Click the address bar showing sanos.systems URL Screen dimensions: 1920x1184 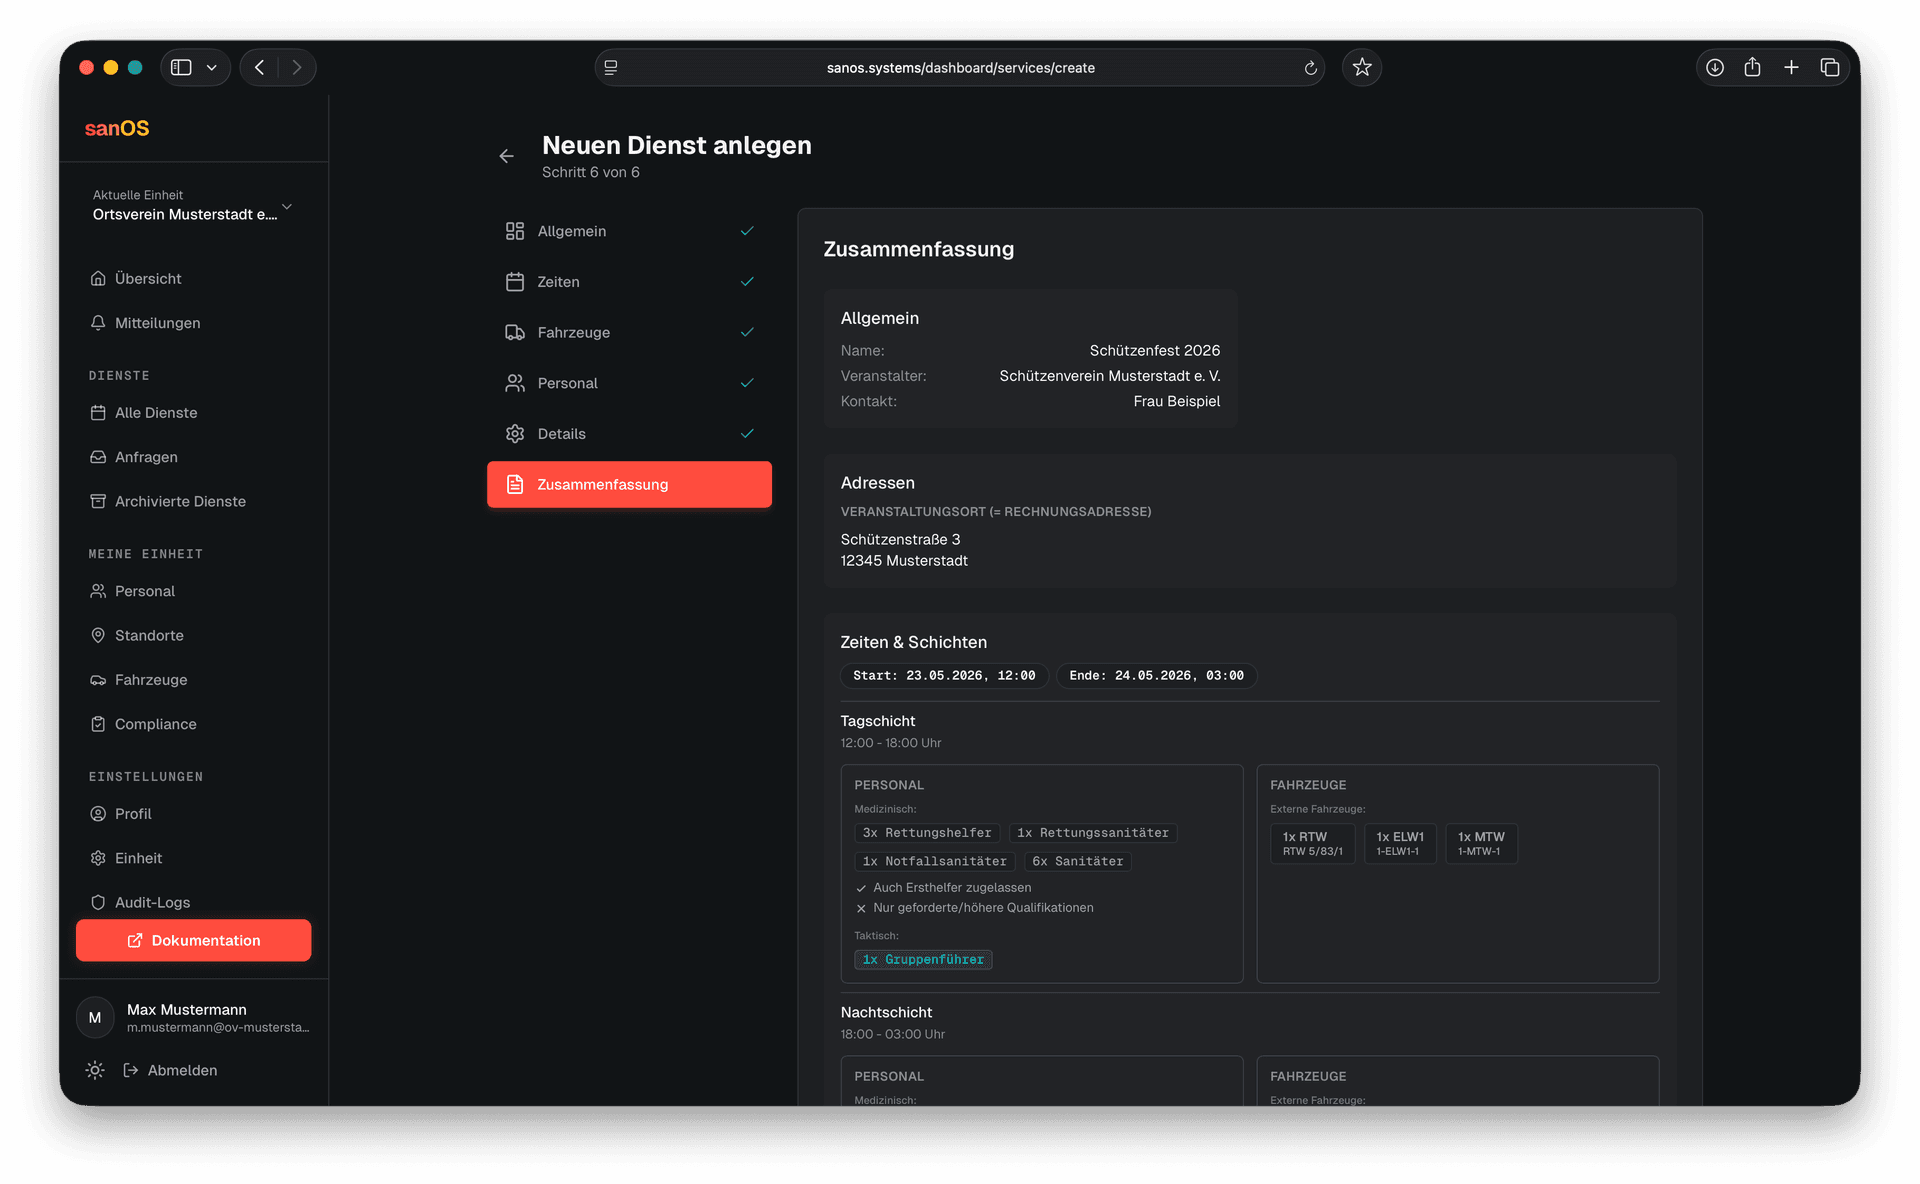click(958, 67)
